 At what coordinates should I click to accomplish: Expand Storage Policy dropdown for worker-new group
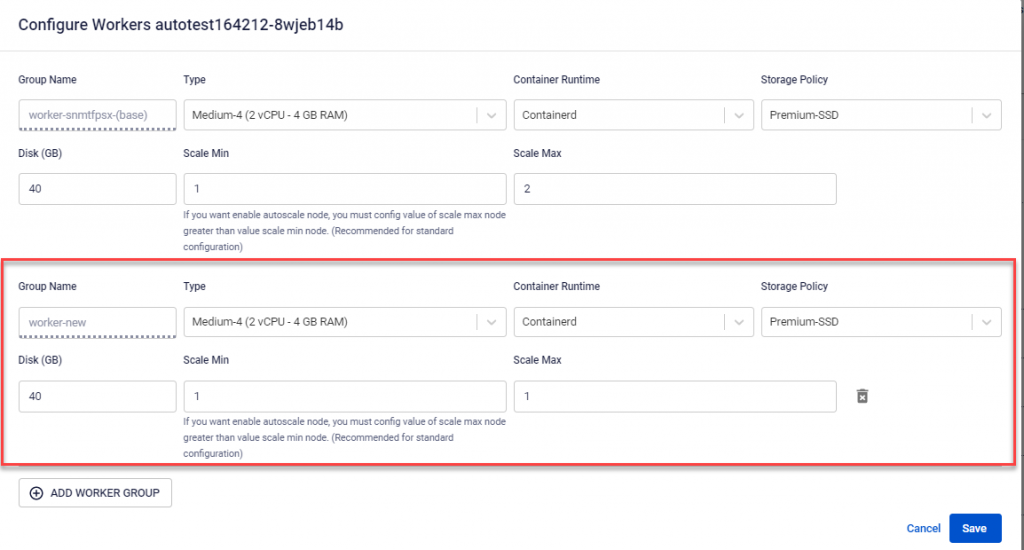[x=987, y=322]
